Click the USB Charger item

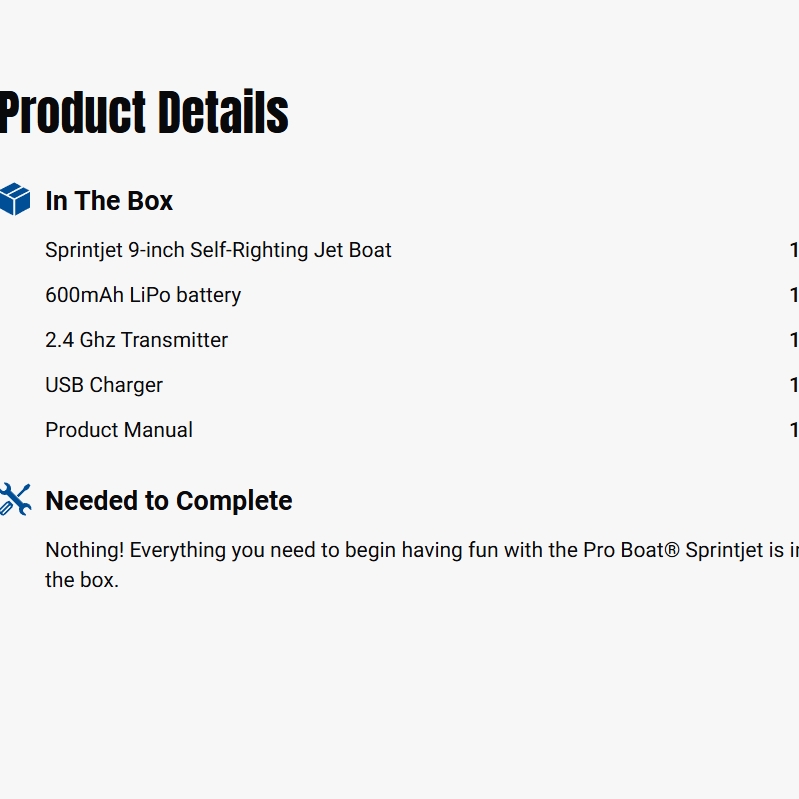click(104, 385)
